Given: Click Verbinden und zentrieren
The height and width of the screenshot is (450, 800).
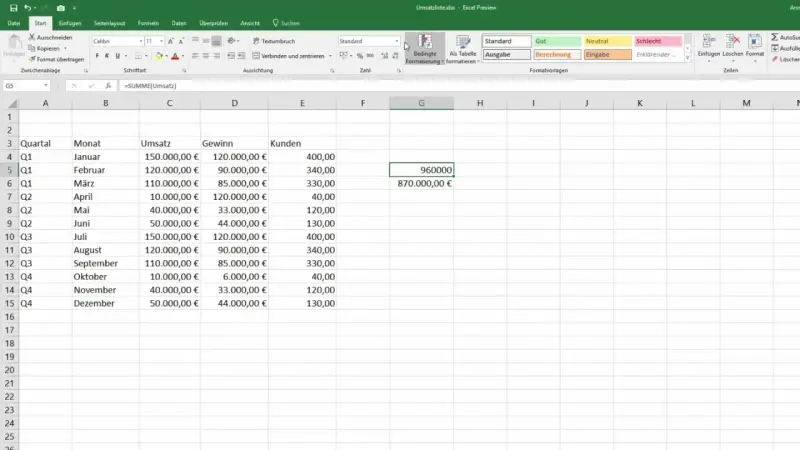Looking at the screenshot, I should pyautogui.click(x=288, y=56).
